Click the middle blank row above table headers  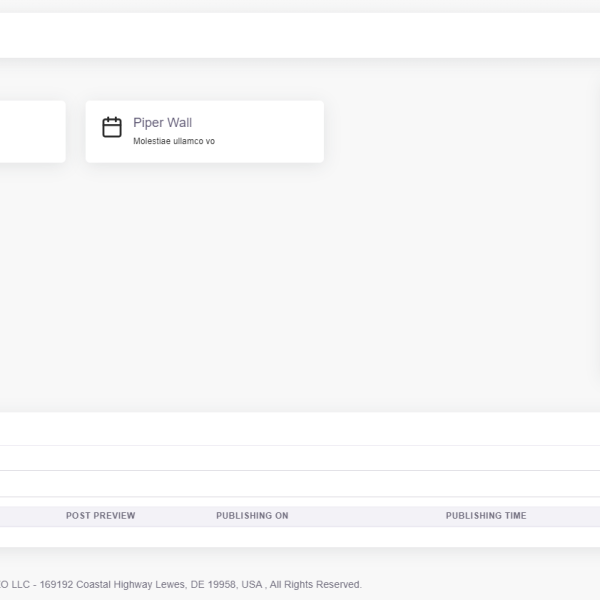click(300, 458)
